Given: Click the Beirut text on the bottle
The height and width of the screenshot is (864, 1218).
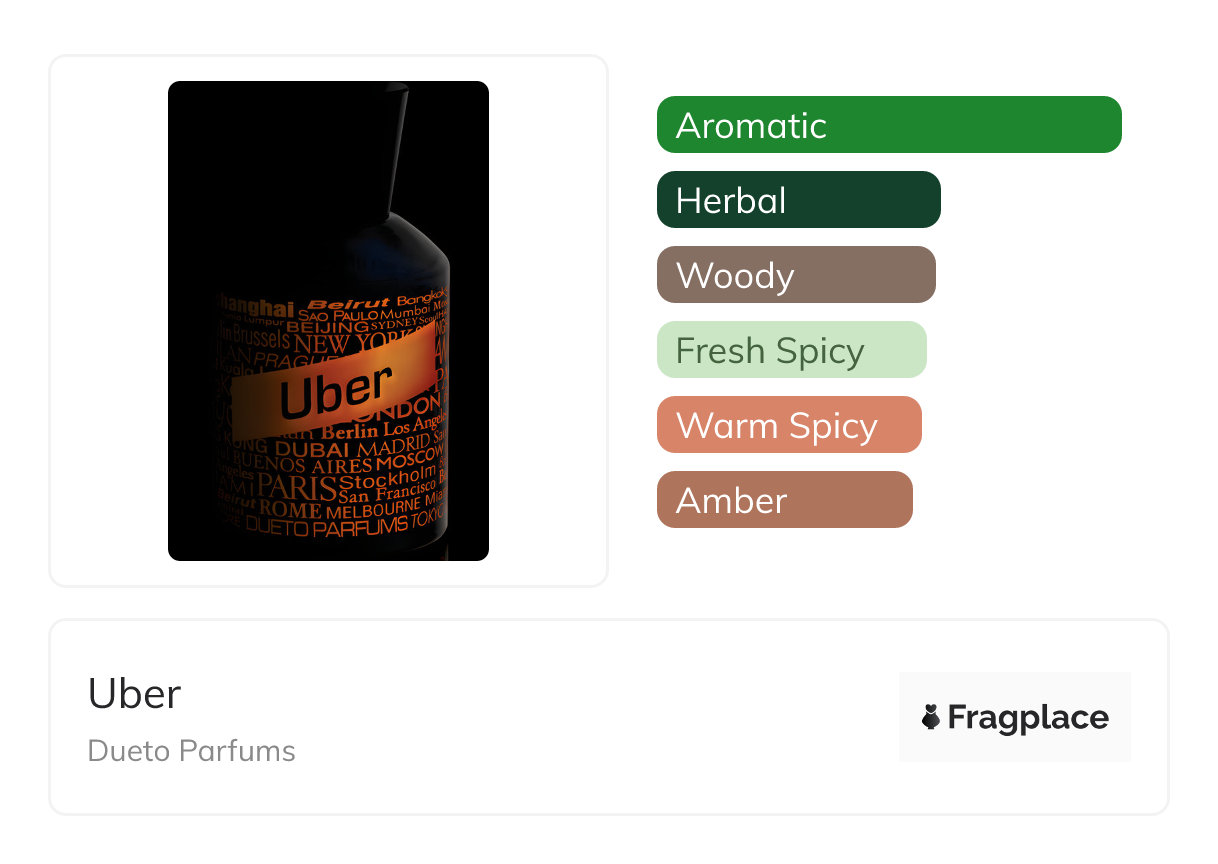Looking at the screenshot, I should pos(347,303).
